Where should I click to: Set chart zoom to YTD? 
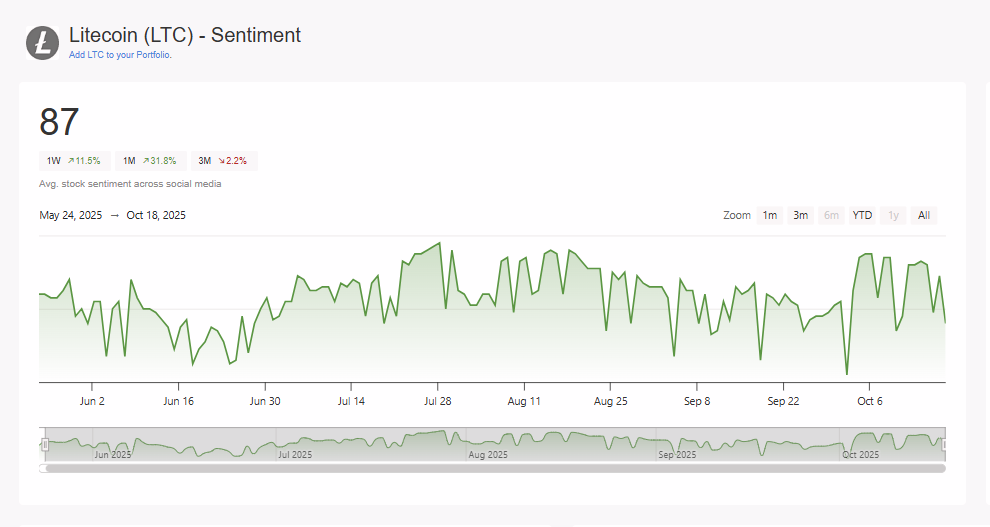tap(862, 215)
